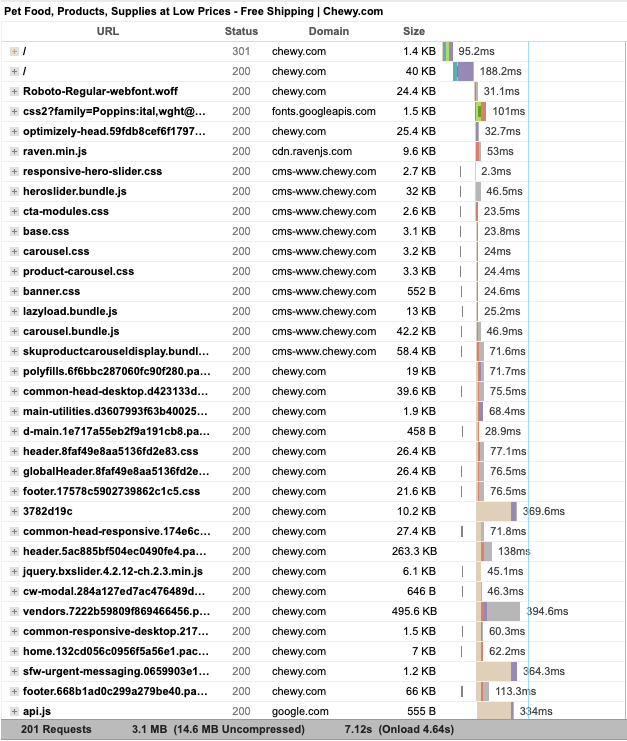Expand the banner.css request details
Image resolution: width=627 pixels, height=741 pixels.
click(14, 292)
